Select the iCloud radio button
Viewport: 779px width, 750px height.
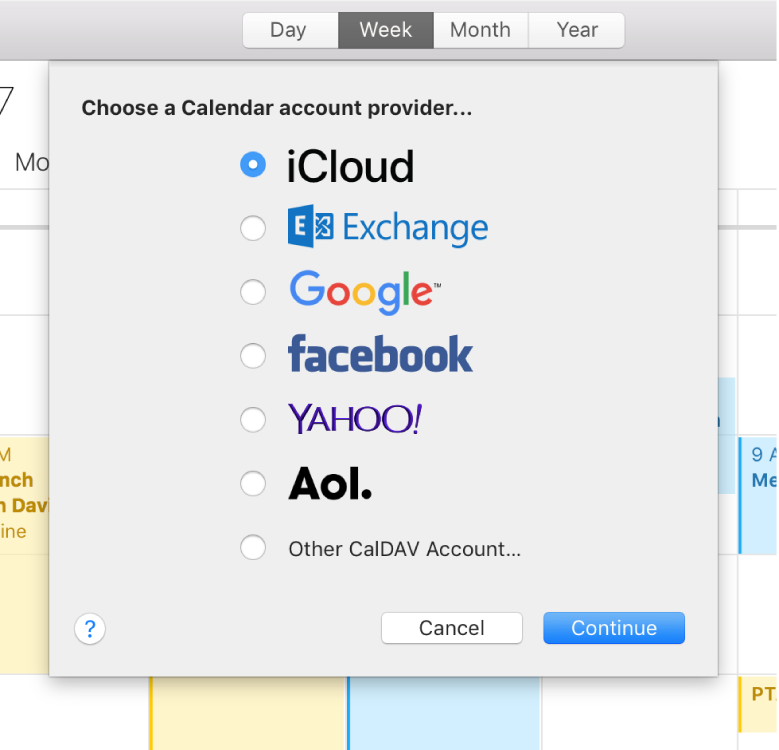click(x=253, y=165)
